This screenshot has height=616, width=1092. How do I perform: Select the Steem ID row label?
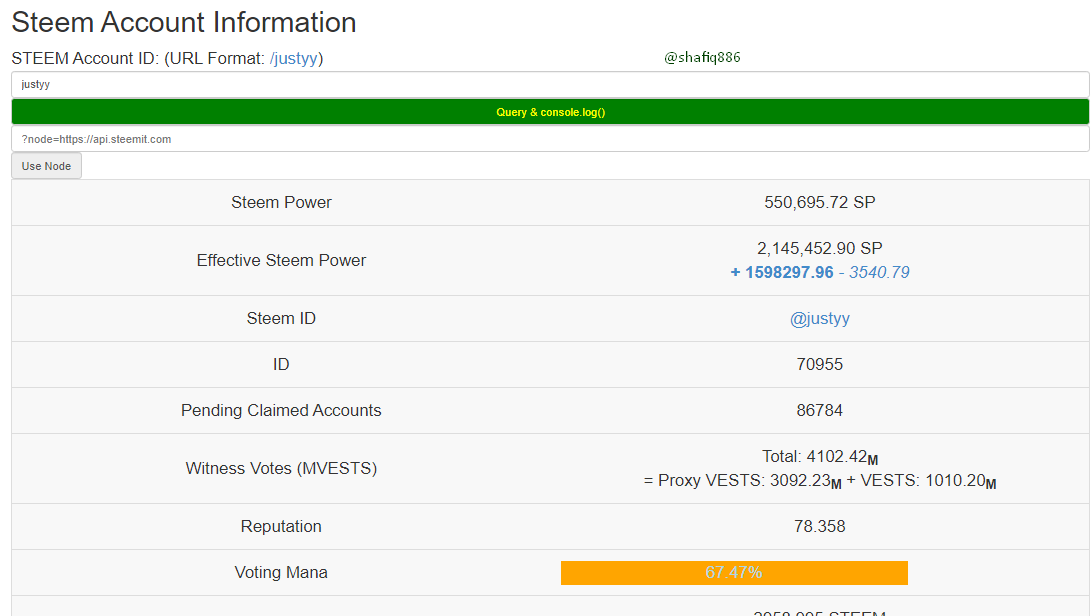pos(281,318)
